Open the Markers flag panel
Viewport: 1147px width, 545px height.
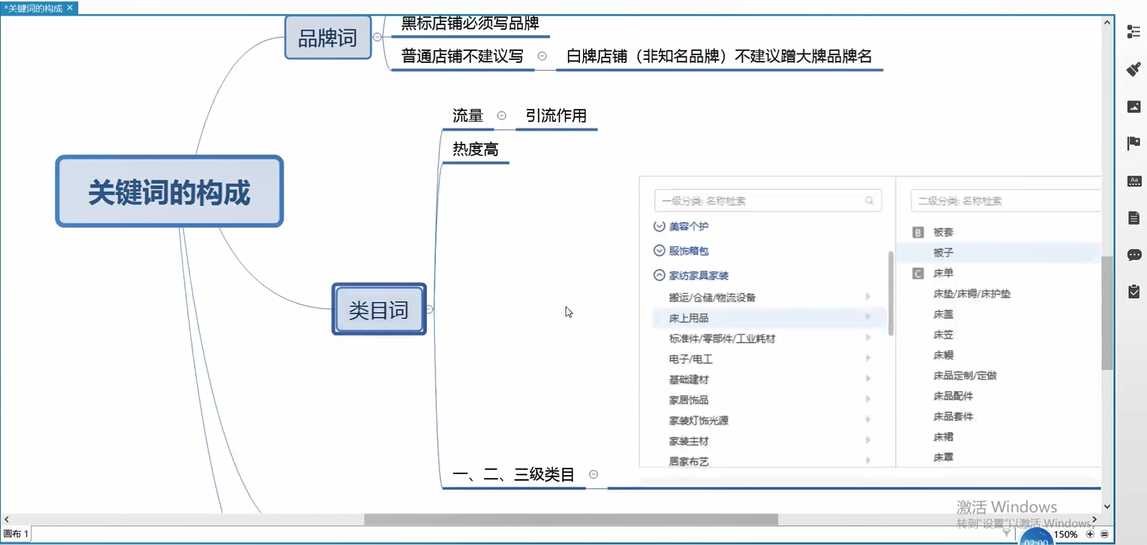point(1133,143)
